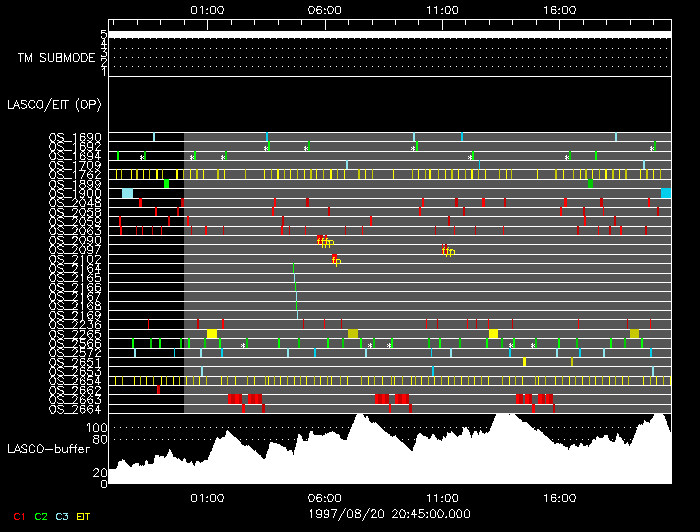This screenshot has width=700, height=532.
Task: Click the TM SUBMODE label
Action: pos(56,57)
